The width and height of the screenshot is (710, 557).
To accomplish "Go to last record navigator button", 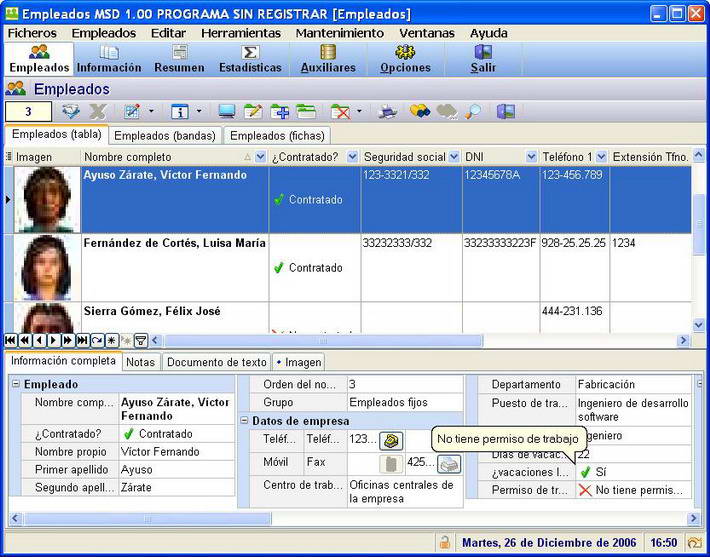I will tap(83, 340).
